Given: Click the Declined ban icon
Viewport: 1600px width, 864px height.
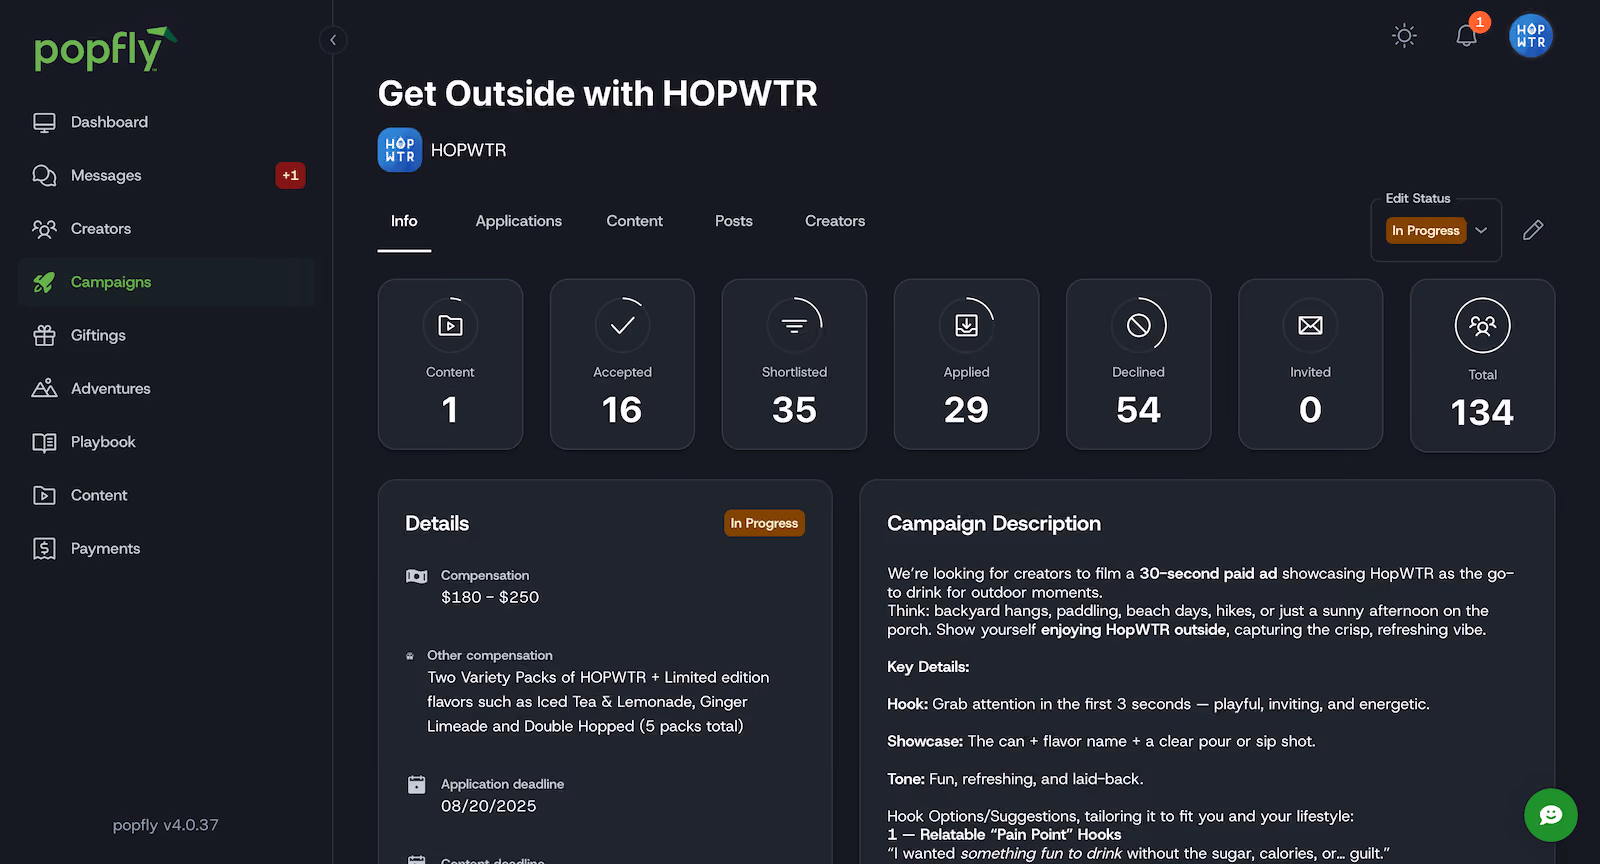Looking at the screenshot, I should (x=1138, y=325).
